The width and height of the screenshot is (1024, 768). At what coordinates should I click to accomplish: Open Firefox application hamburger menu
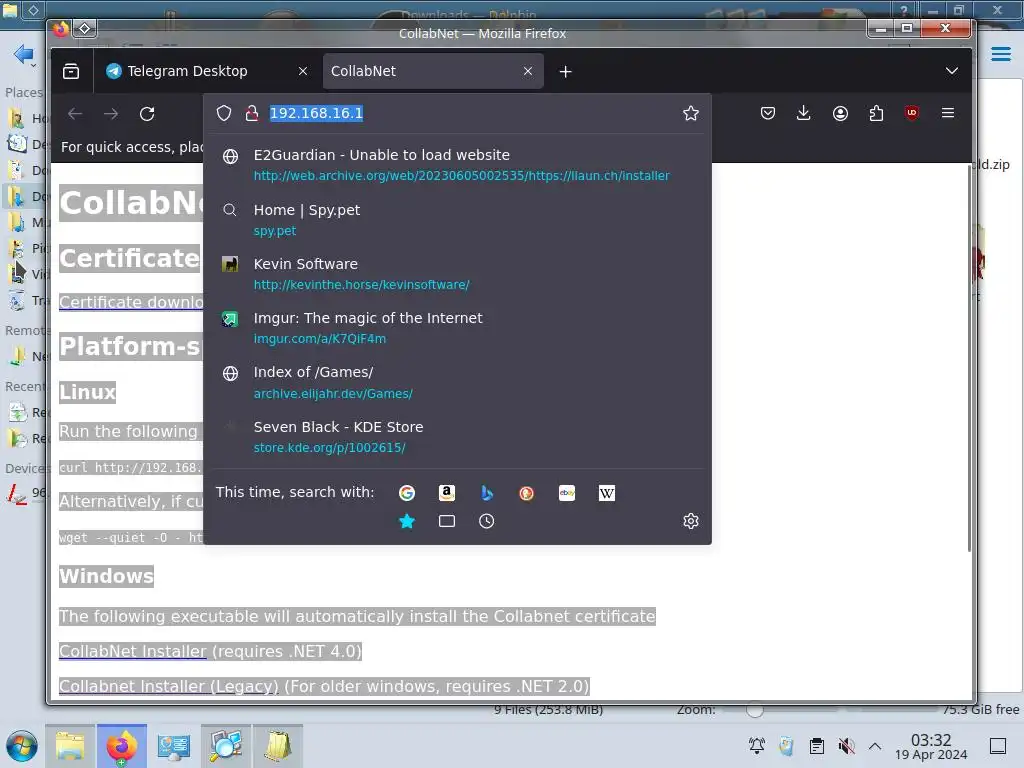click(948, 113)
